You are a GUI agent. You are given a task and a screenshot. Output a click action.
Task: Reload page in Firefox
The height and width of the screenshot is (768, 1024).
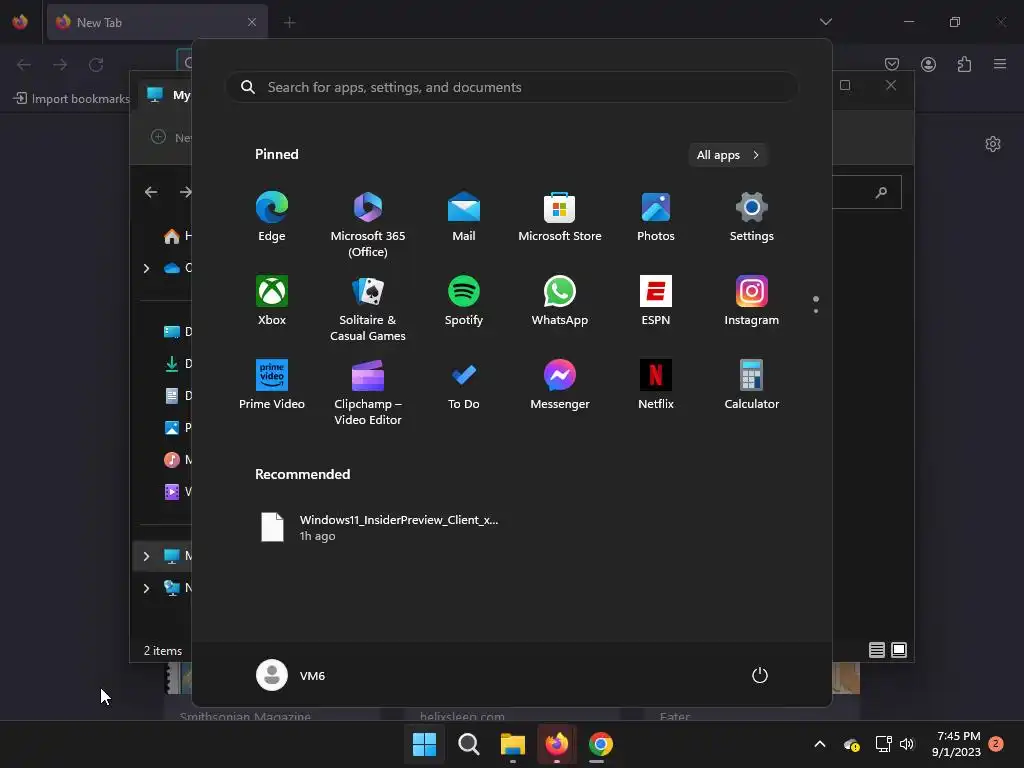[96, 64]
